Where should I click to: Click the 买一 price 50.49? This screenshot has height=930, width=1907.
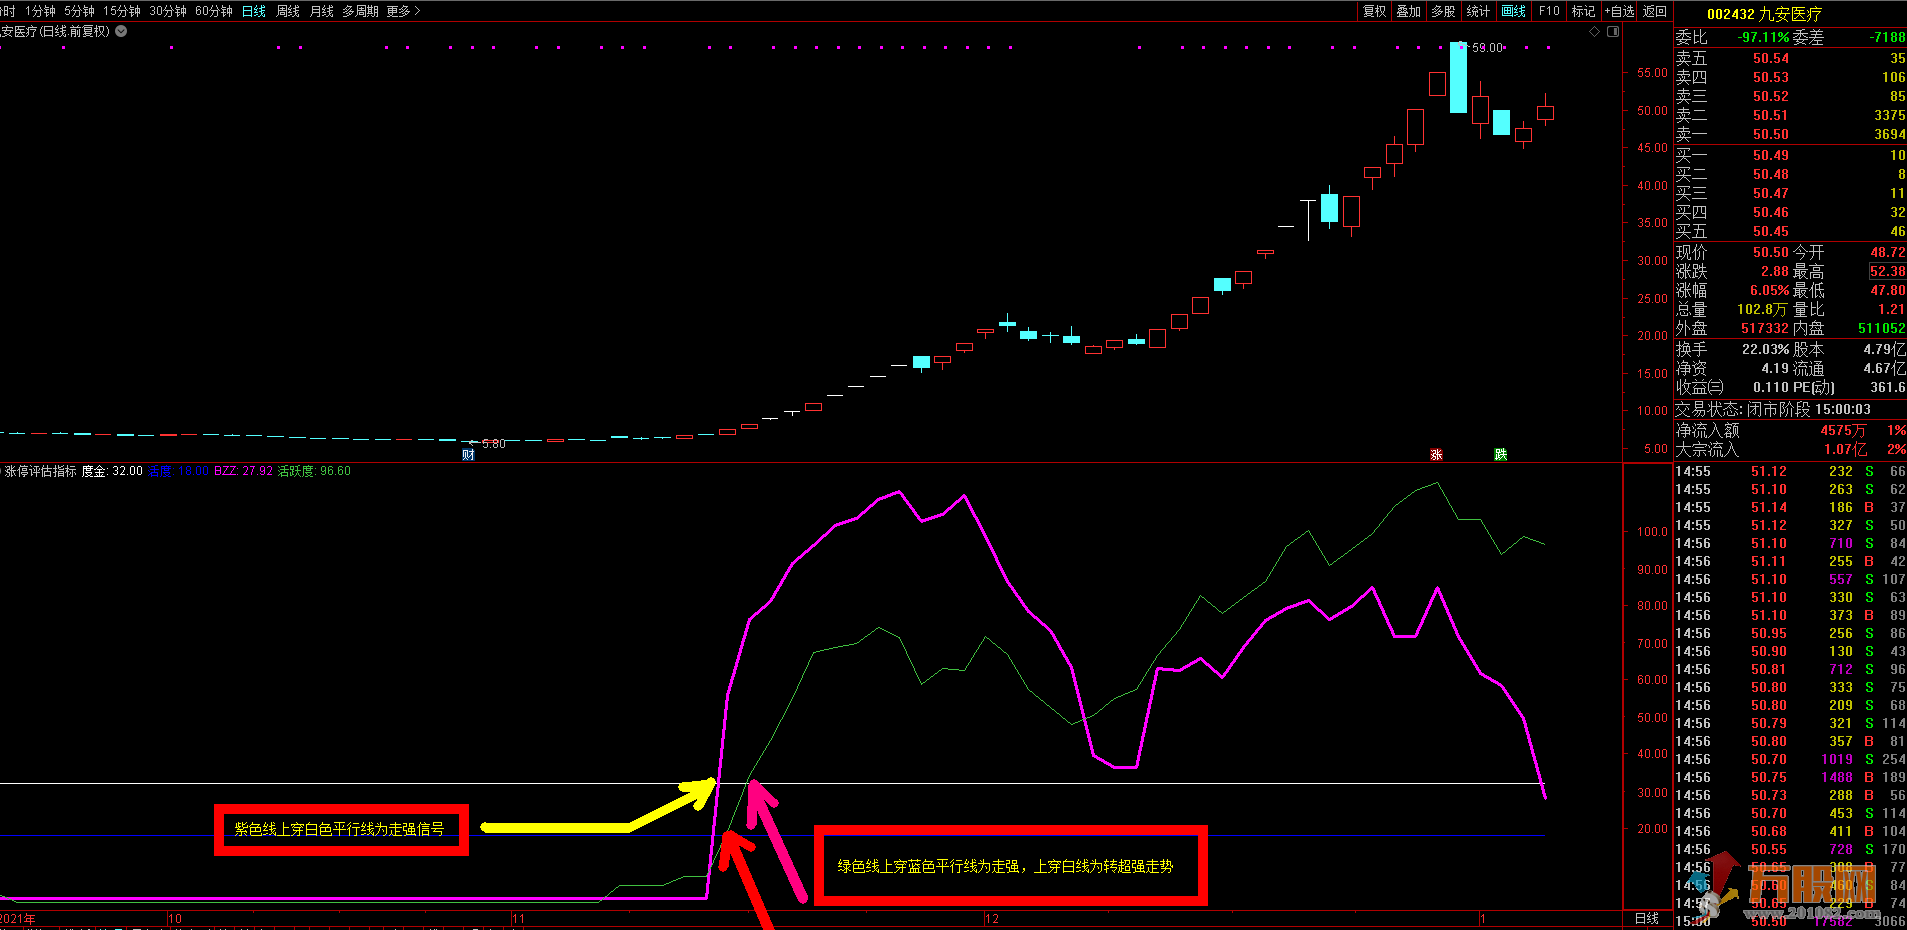(x=1770, y=155)
